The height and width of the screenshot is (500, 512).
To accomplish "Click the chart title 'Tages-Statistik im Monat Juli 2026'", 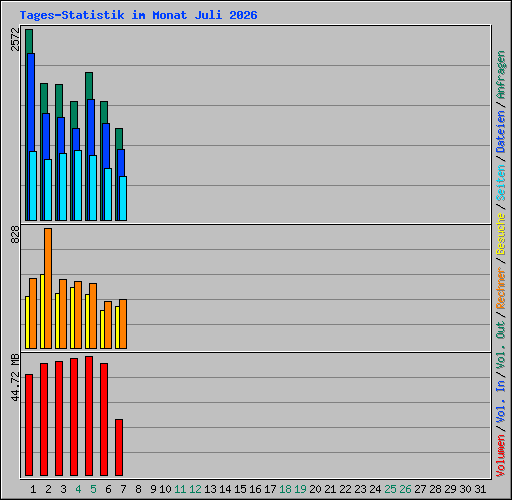I will coord(138,15).
